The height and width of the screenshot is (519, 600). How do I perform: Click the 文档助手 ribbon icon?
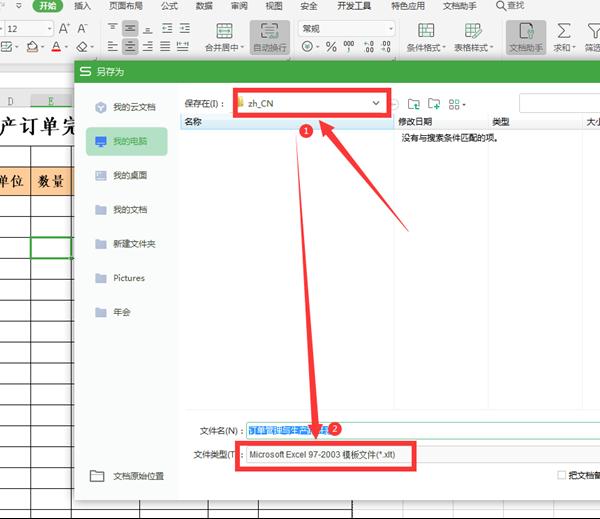click(526, 36)
